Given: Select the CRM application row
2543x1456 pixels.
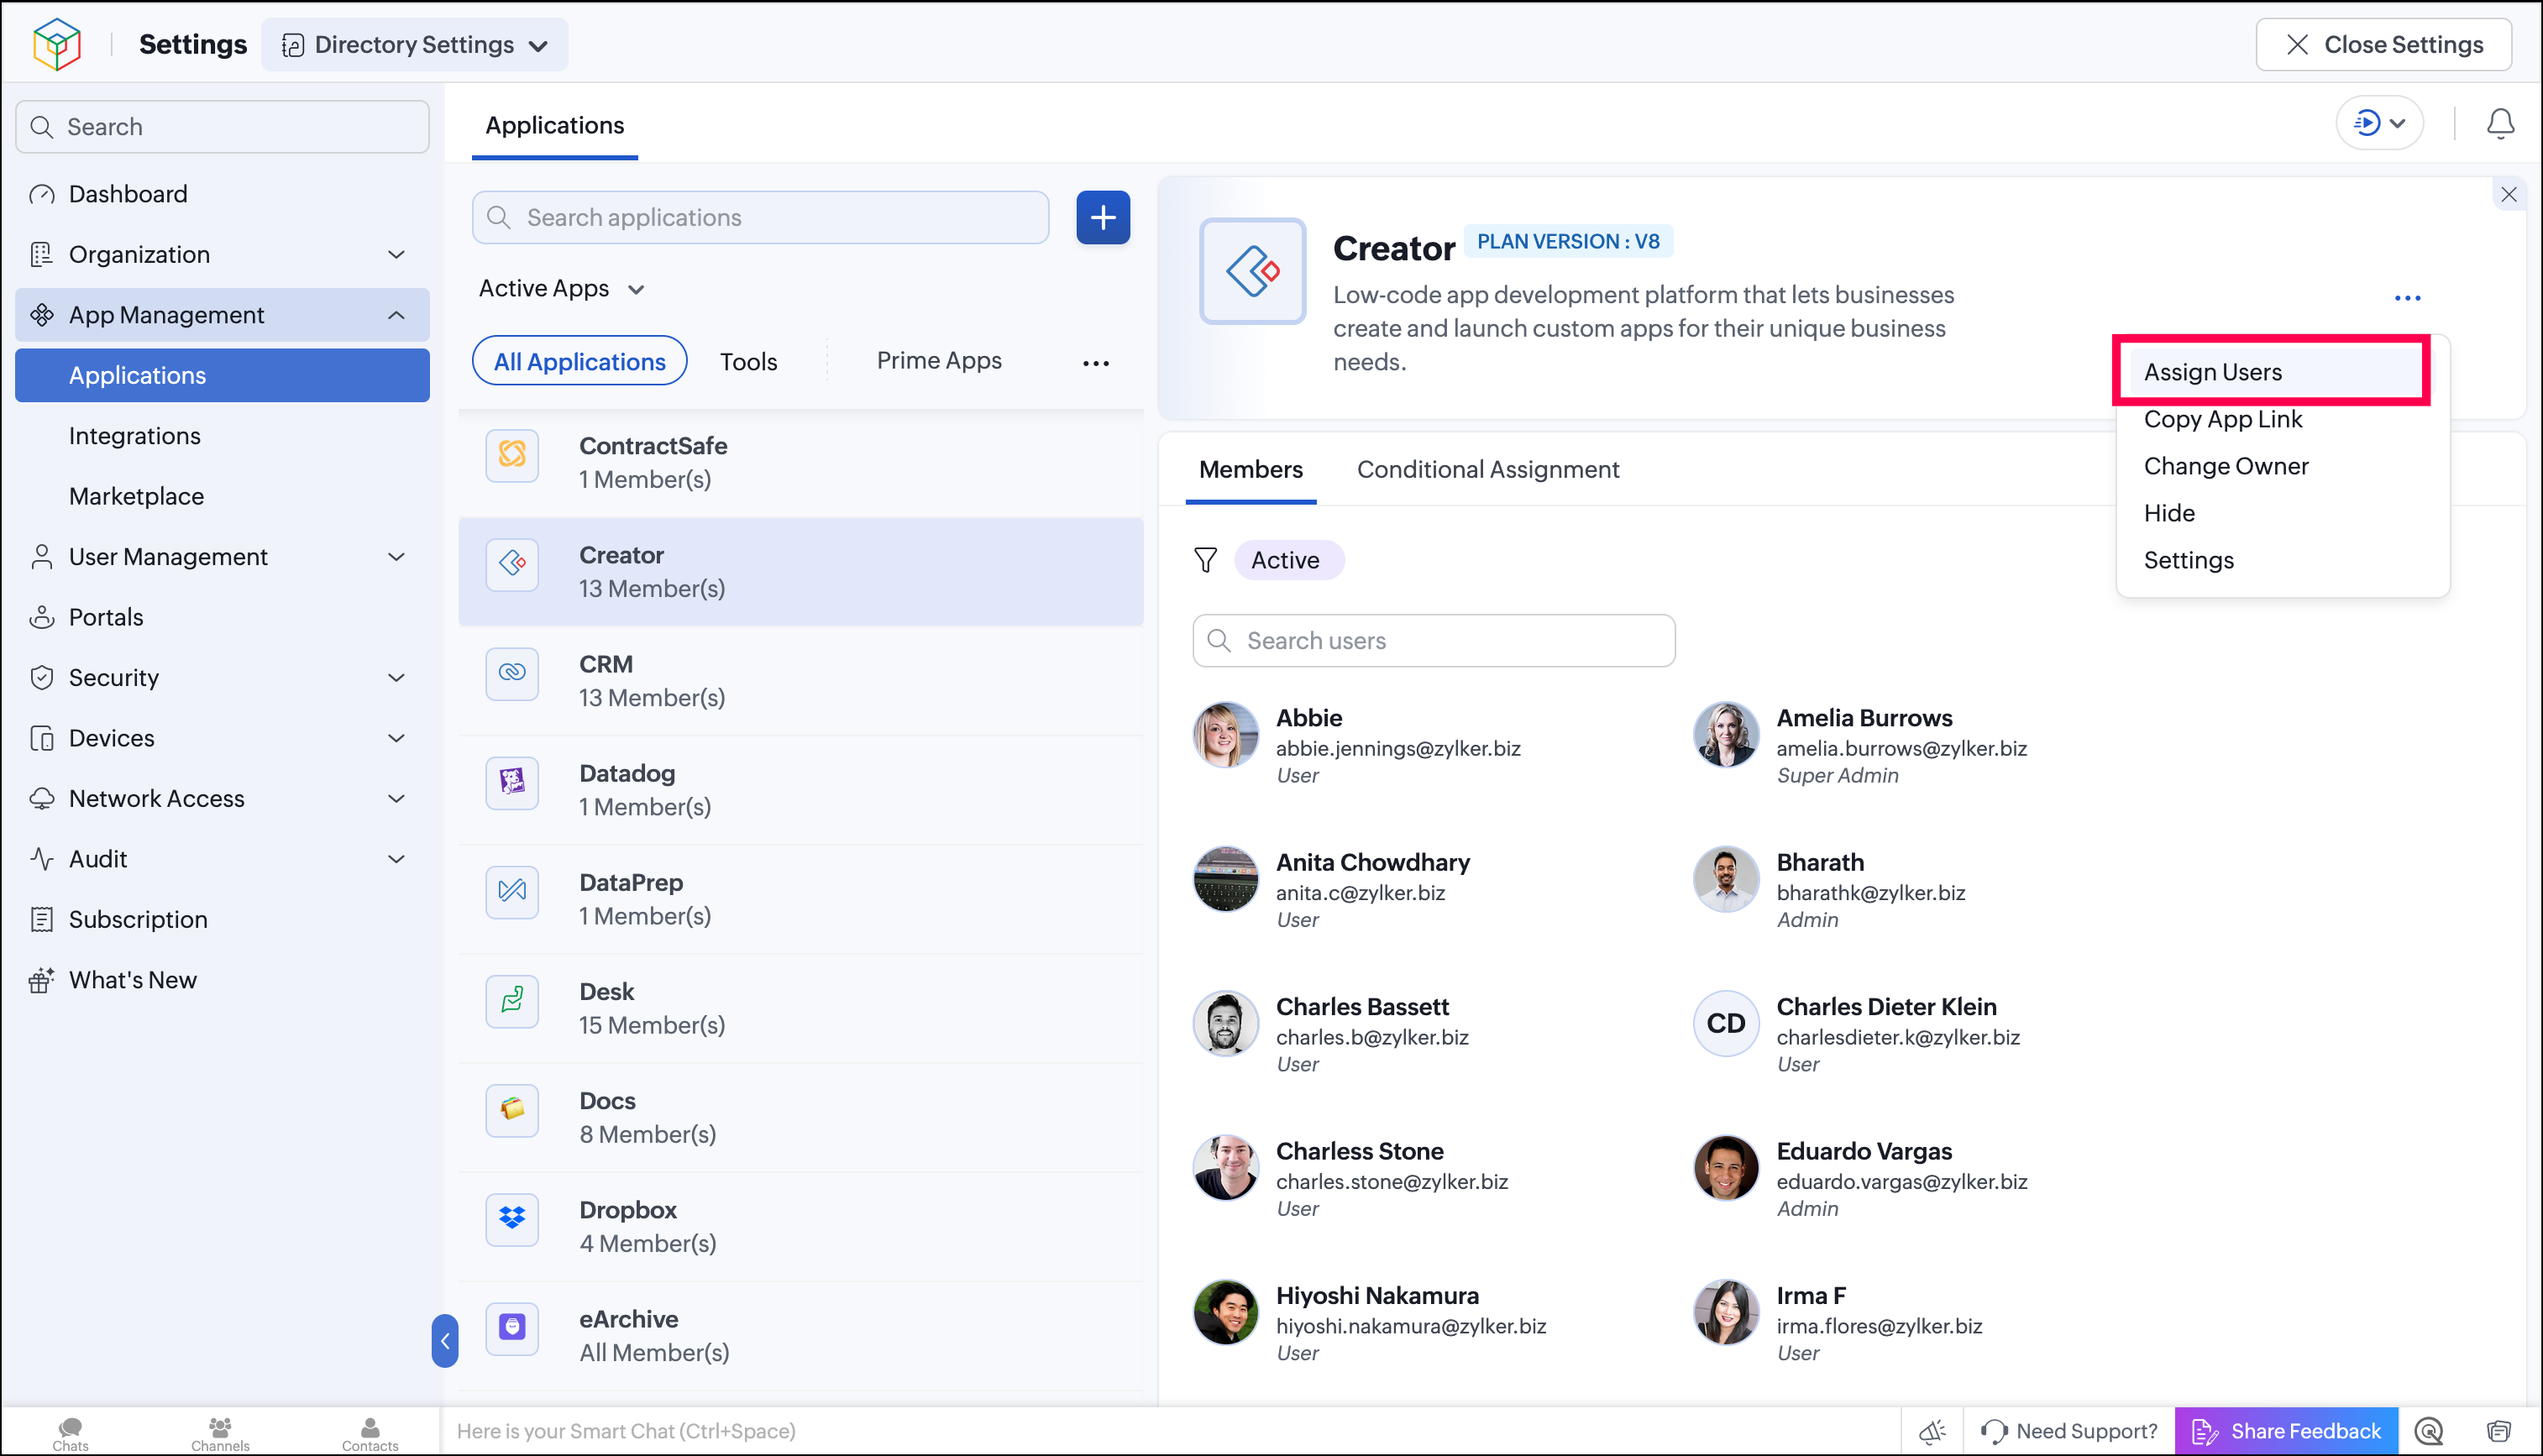Looking at the screenshot, I should (801, 681).
